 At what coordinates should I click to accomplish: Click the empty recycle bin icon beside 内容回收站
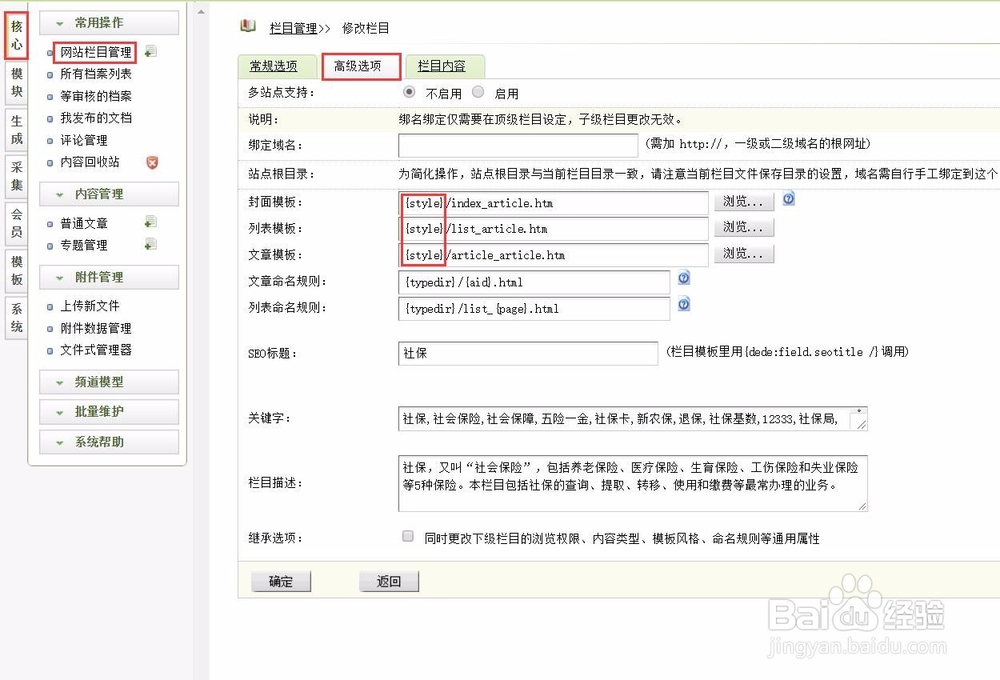(x=153, y=163)
